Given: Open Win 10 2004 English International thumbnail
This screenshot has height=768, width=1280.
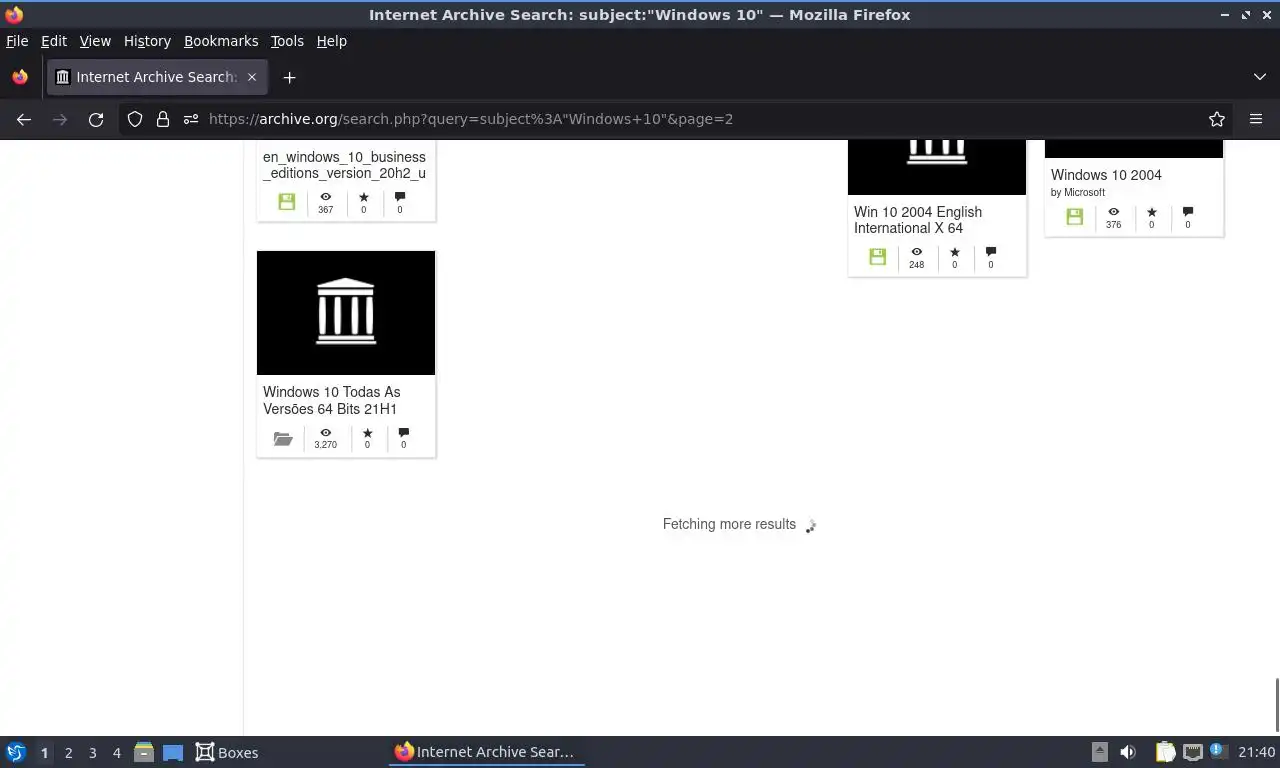Looking at the screenshot, I should pos(937,167).
